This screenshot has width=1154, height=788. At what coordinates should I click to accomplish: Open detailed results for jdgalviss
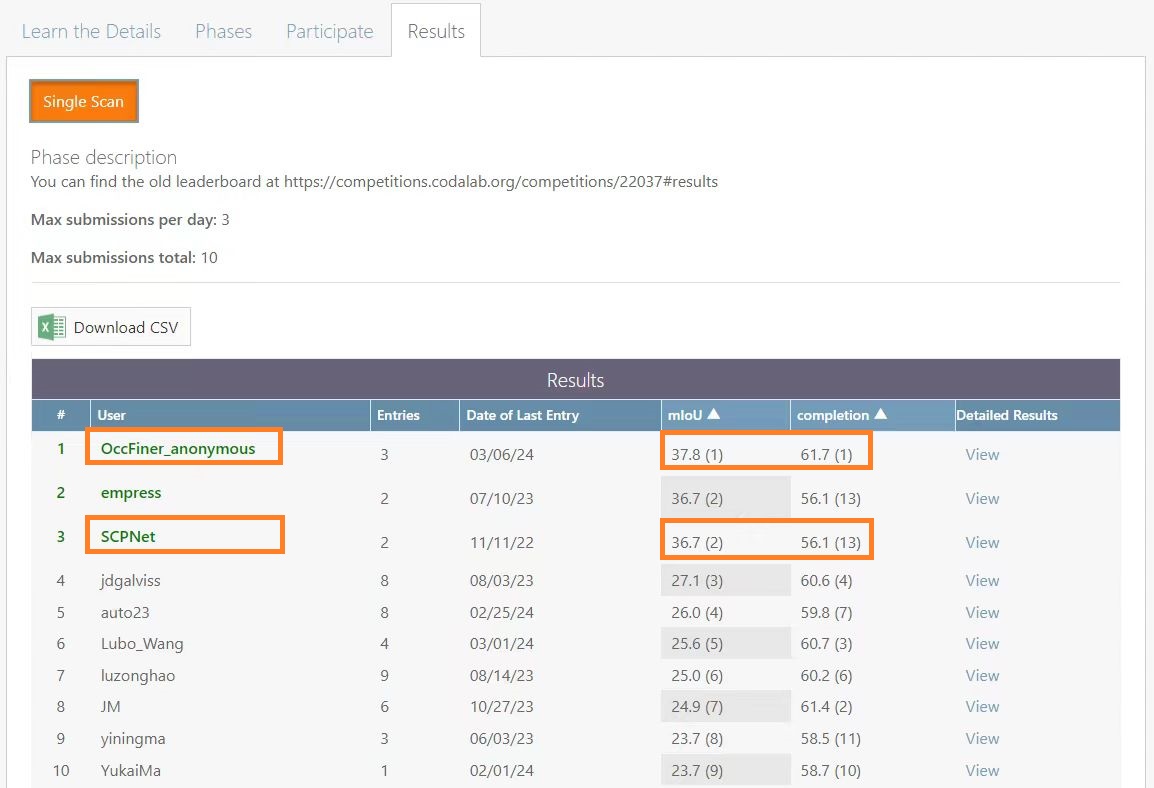[981, 580]
